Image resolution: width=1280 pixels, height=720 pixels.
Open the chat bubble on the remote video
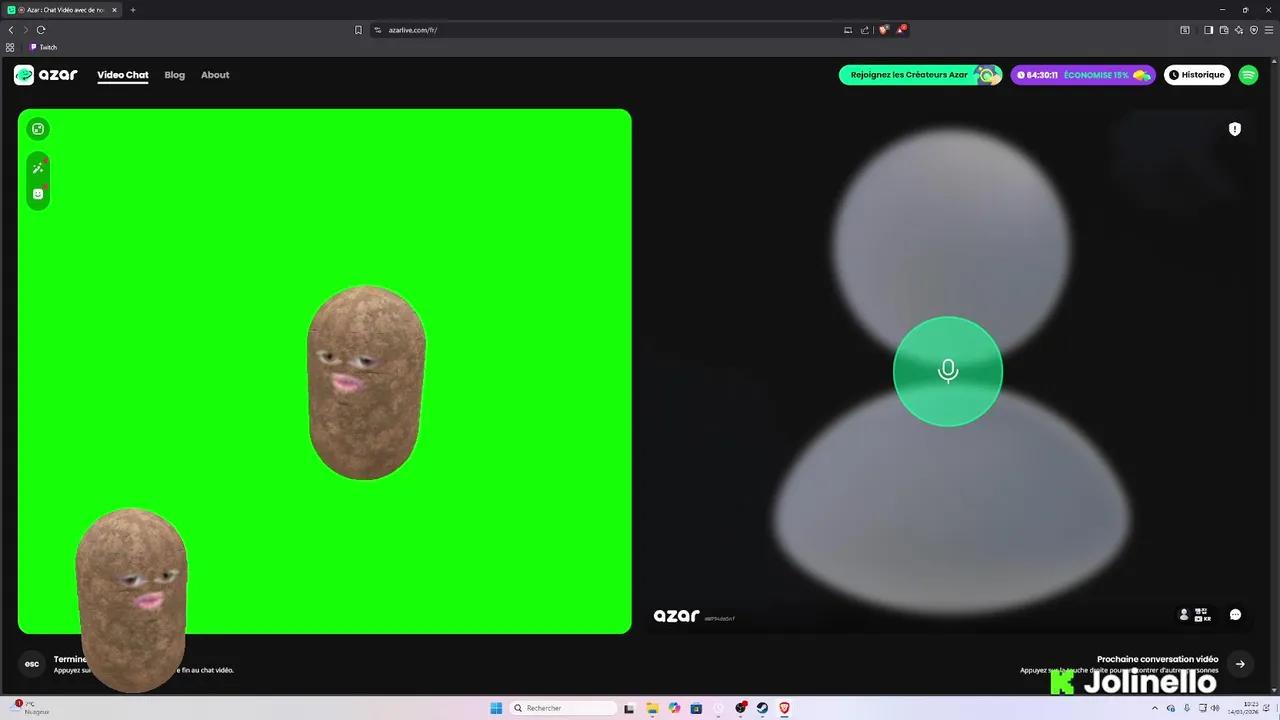[1235, 614]
